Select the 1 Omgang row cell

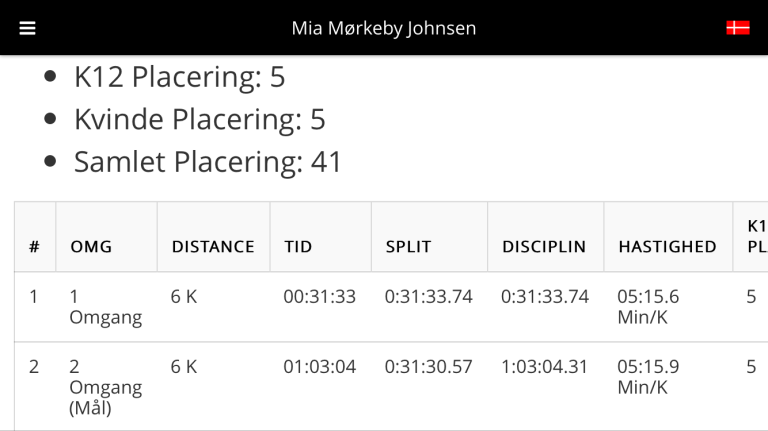tap(105, 307)
